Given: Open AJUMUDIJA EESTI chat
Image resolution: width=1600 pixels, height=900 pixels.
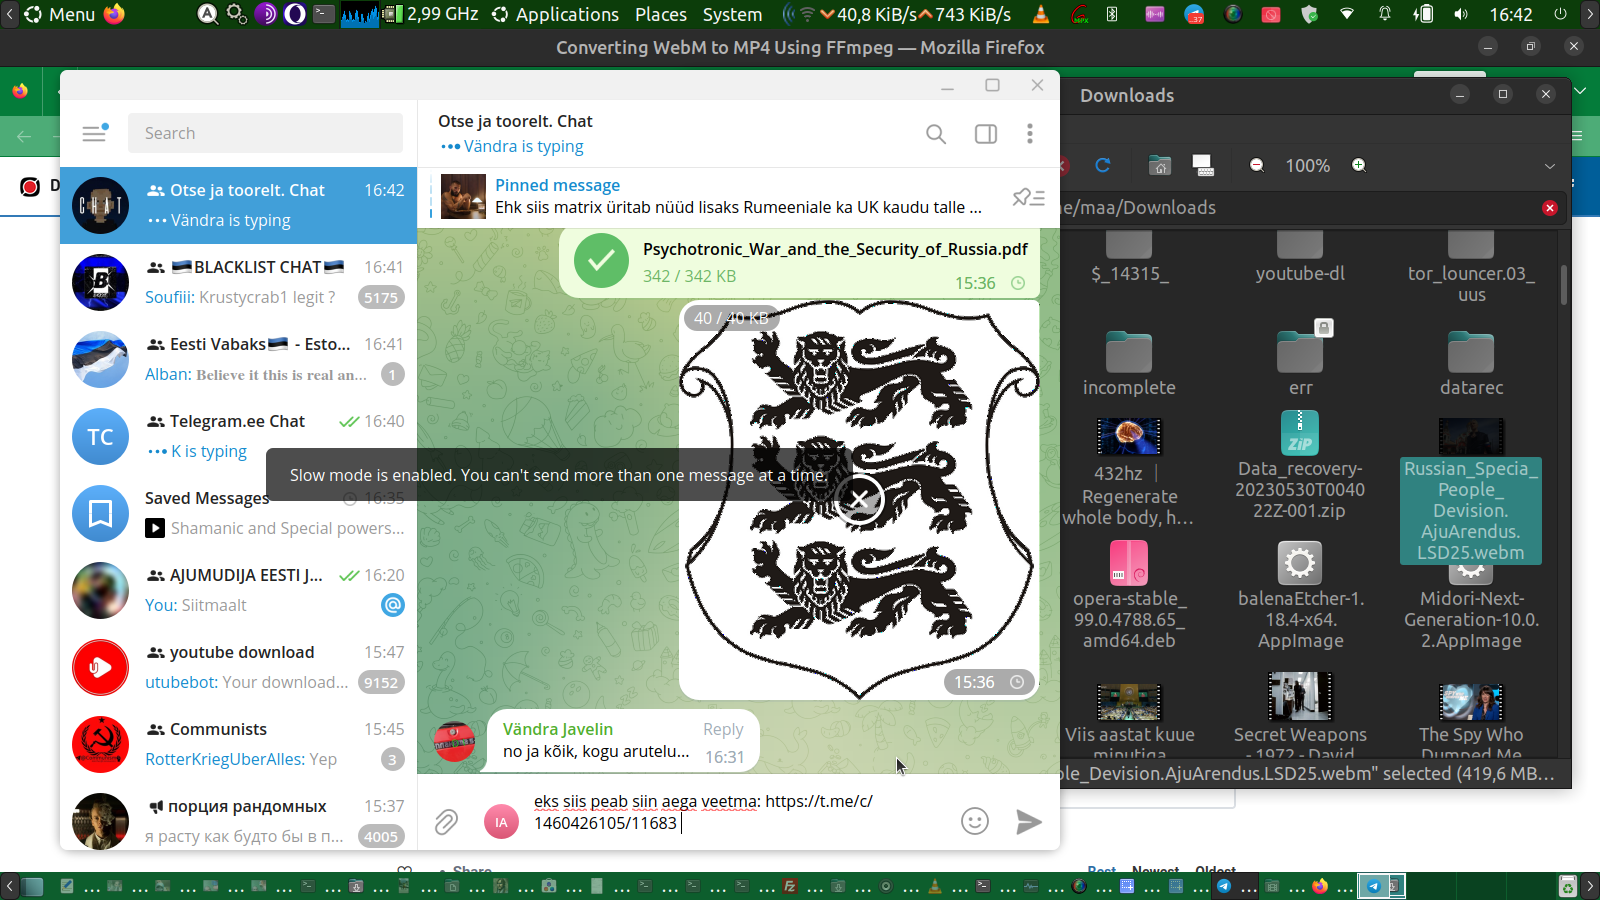Looking at the screenshot, I should (x=238, y=590).
